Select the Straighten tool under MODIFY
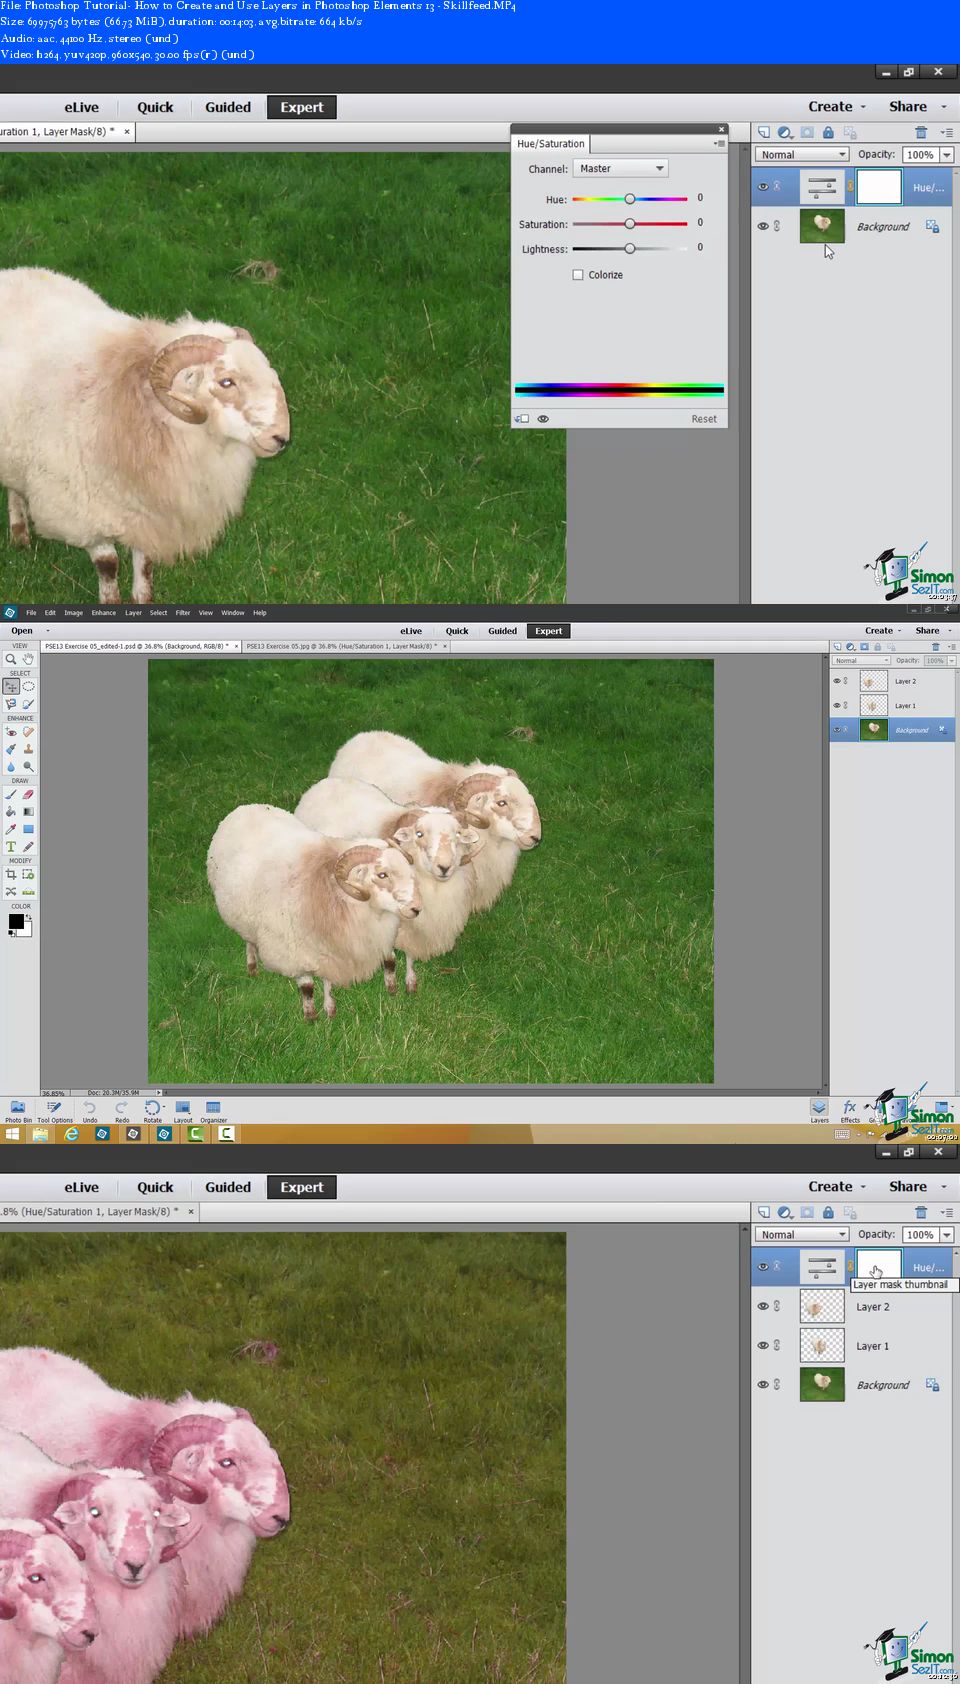 [x=28, y=891]
